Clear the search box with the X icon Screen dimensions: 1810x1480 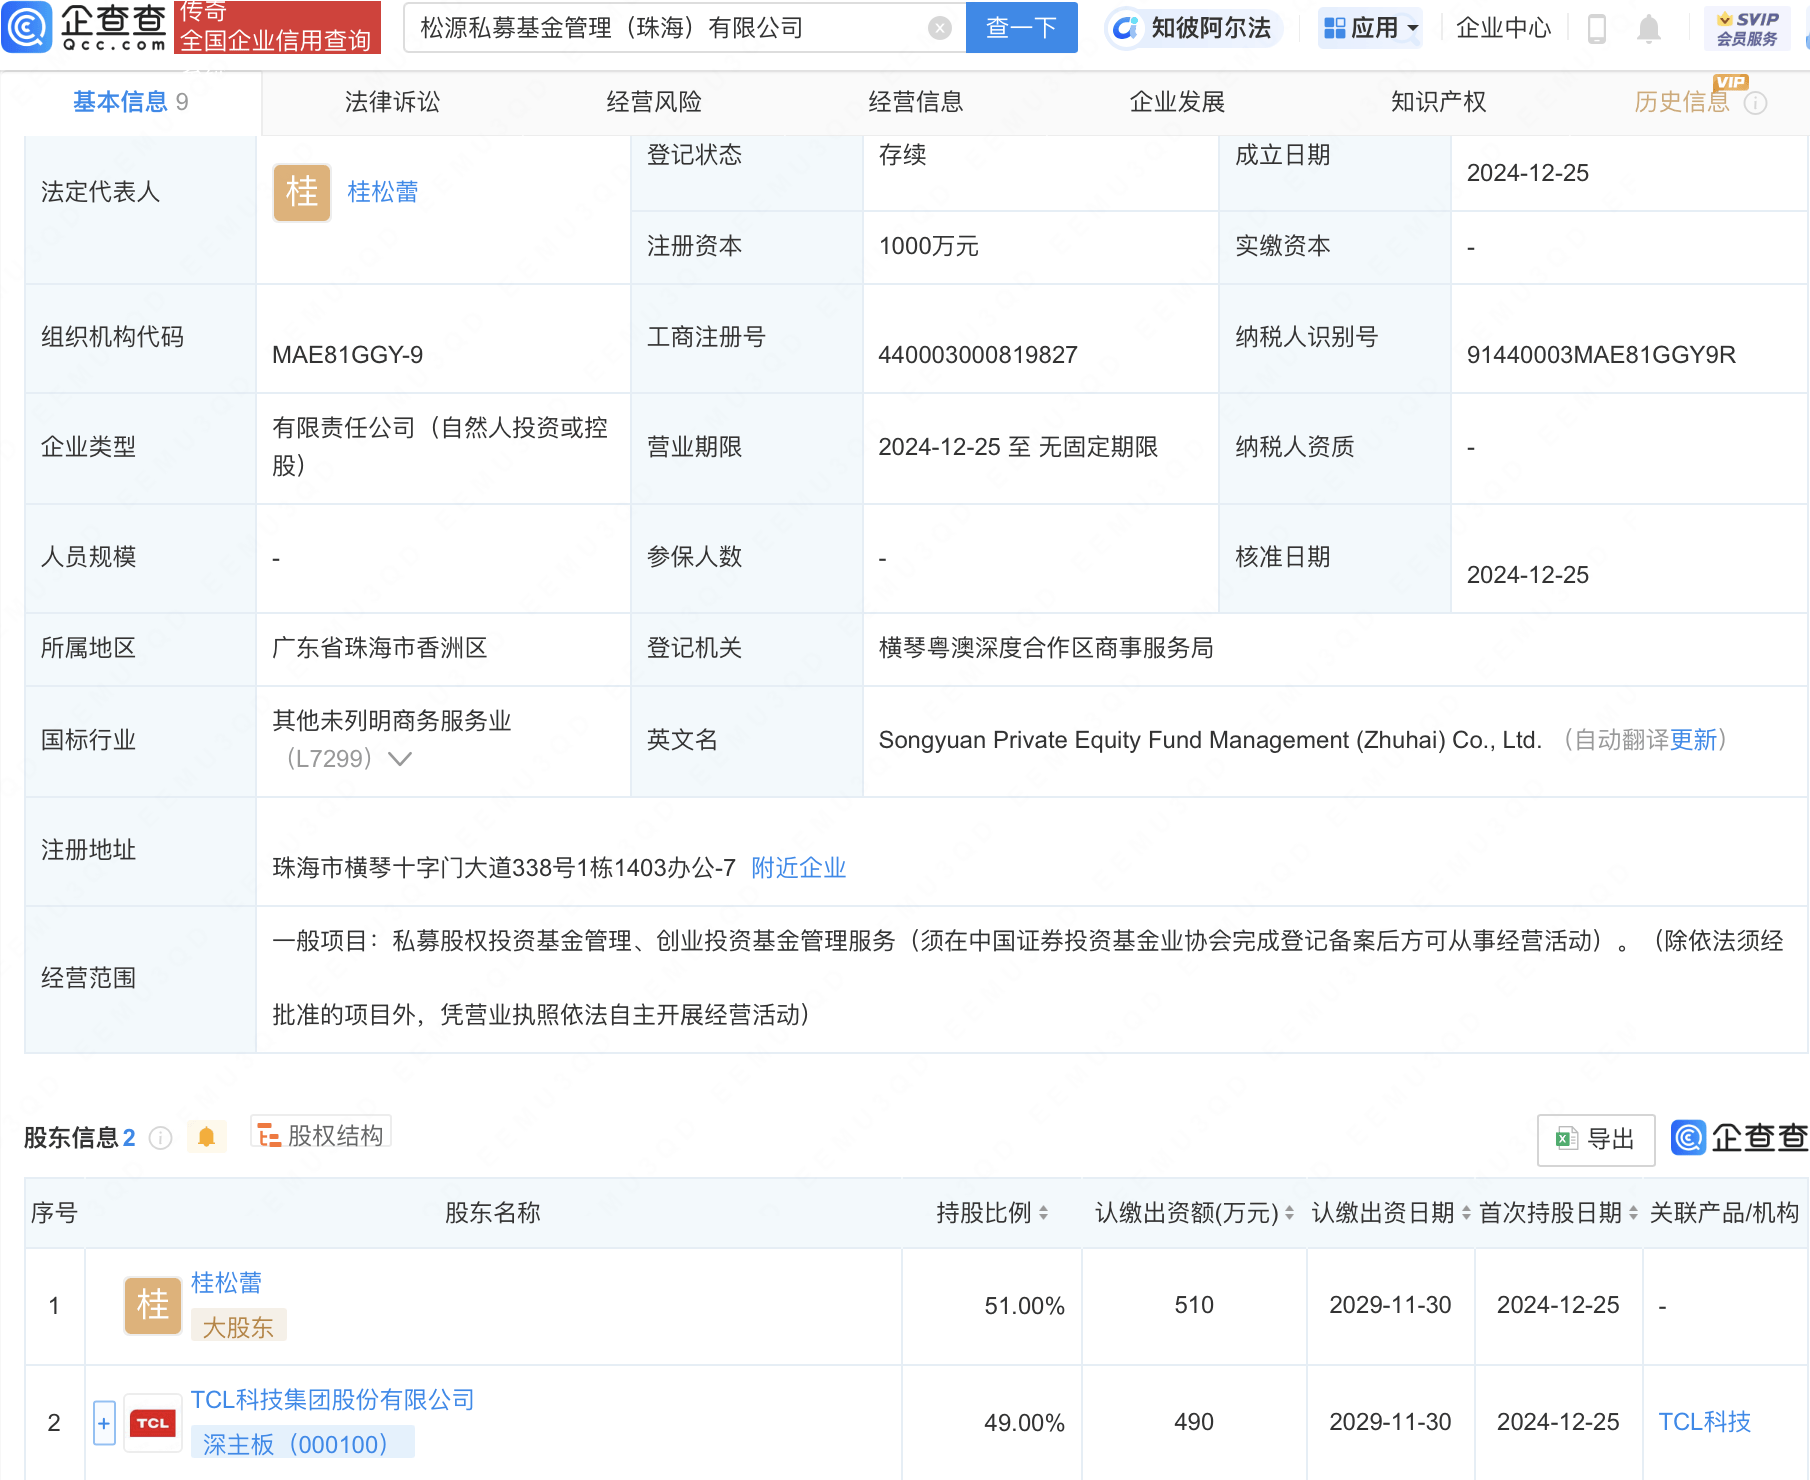pos(939,28)
